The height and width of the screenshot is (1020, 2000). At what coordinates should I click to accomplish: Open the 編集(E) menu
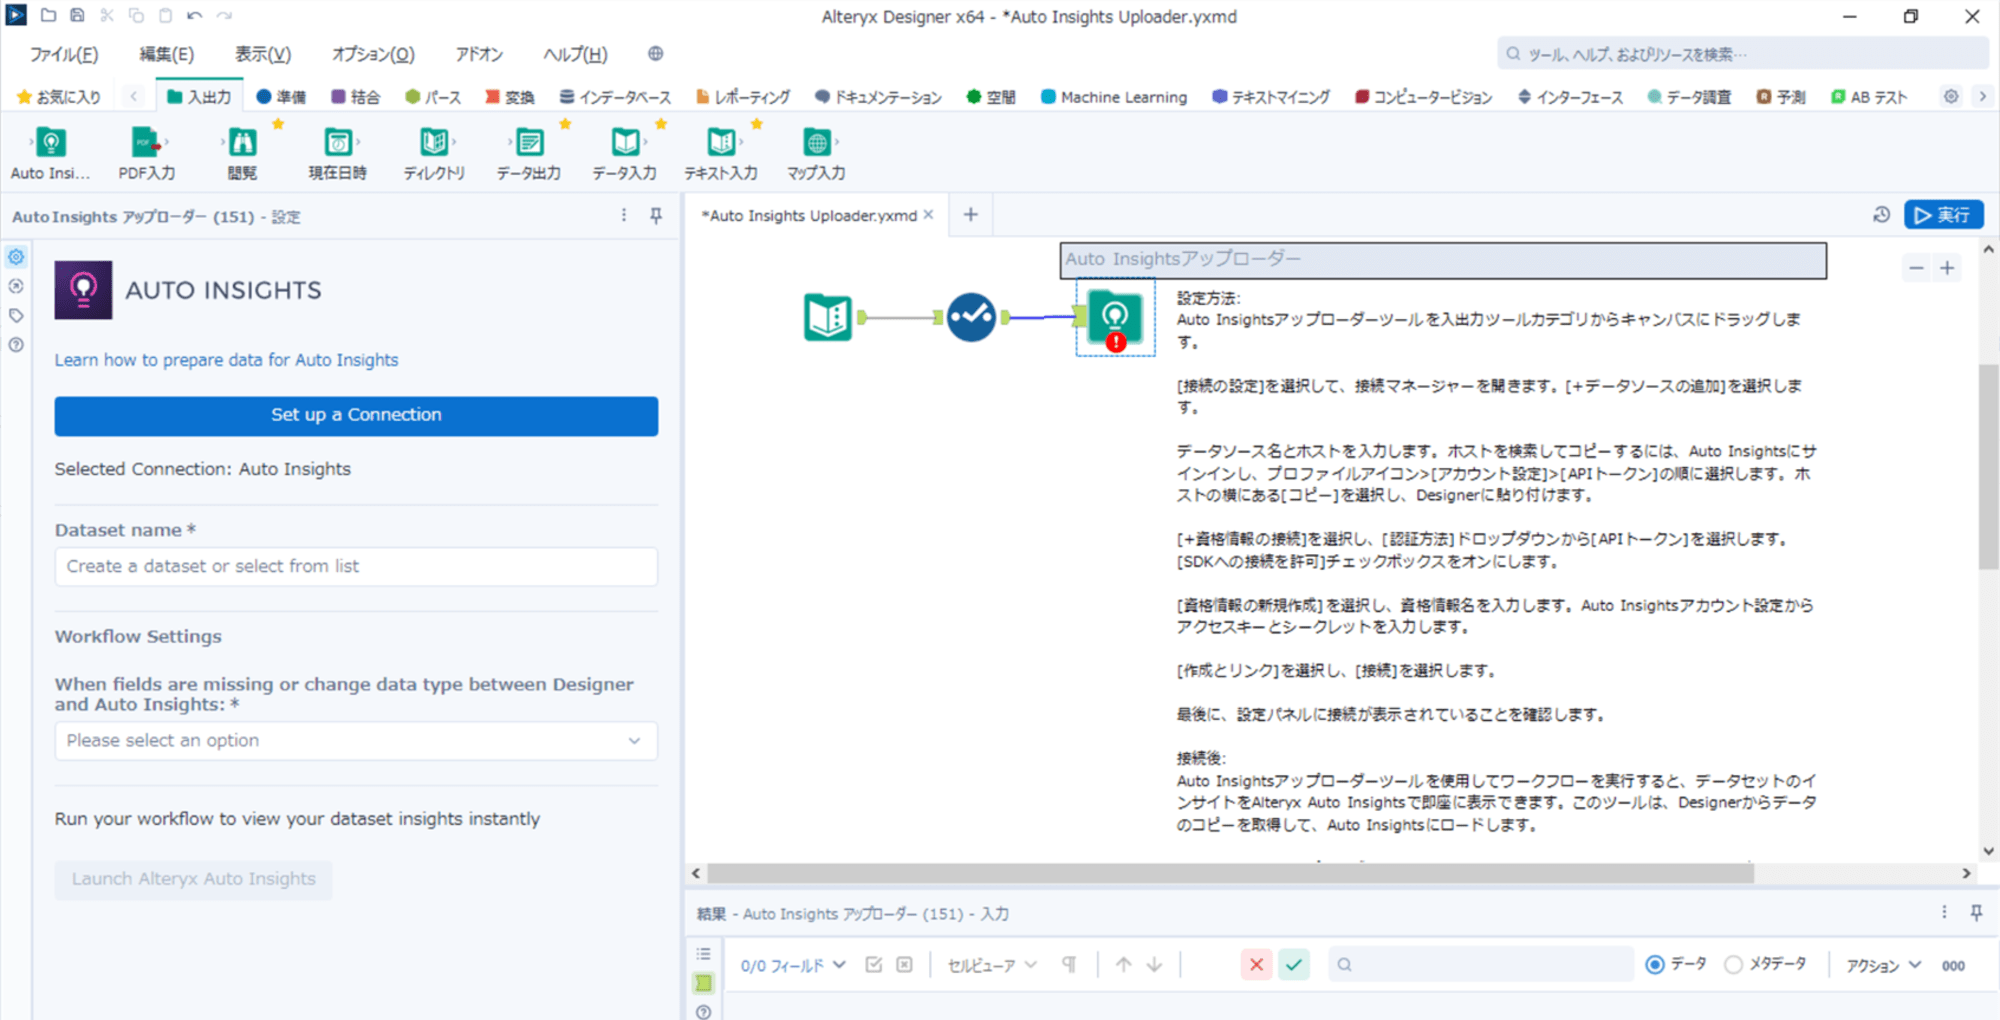166,54
